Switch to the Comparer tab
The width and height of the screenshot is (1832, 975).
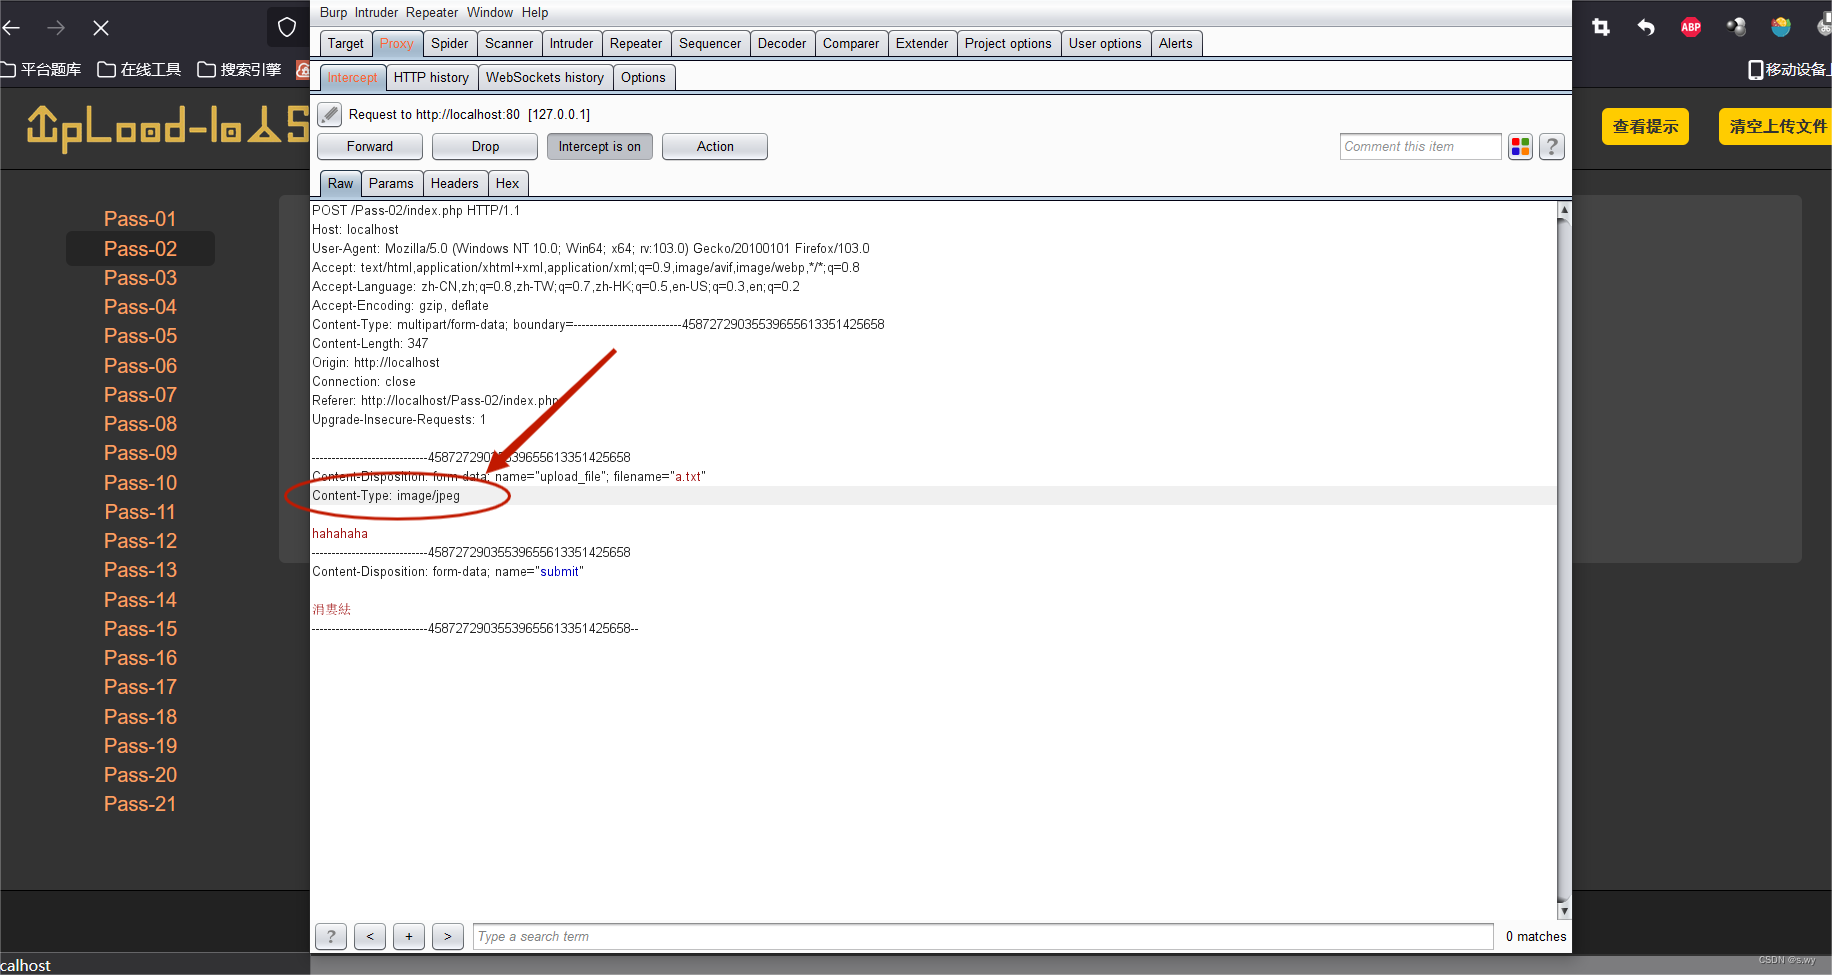tap(851, 44)
